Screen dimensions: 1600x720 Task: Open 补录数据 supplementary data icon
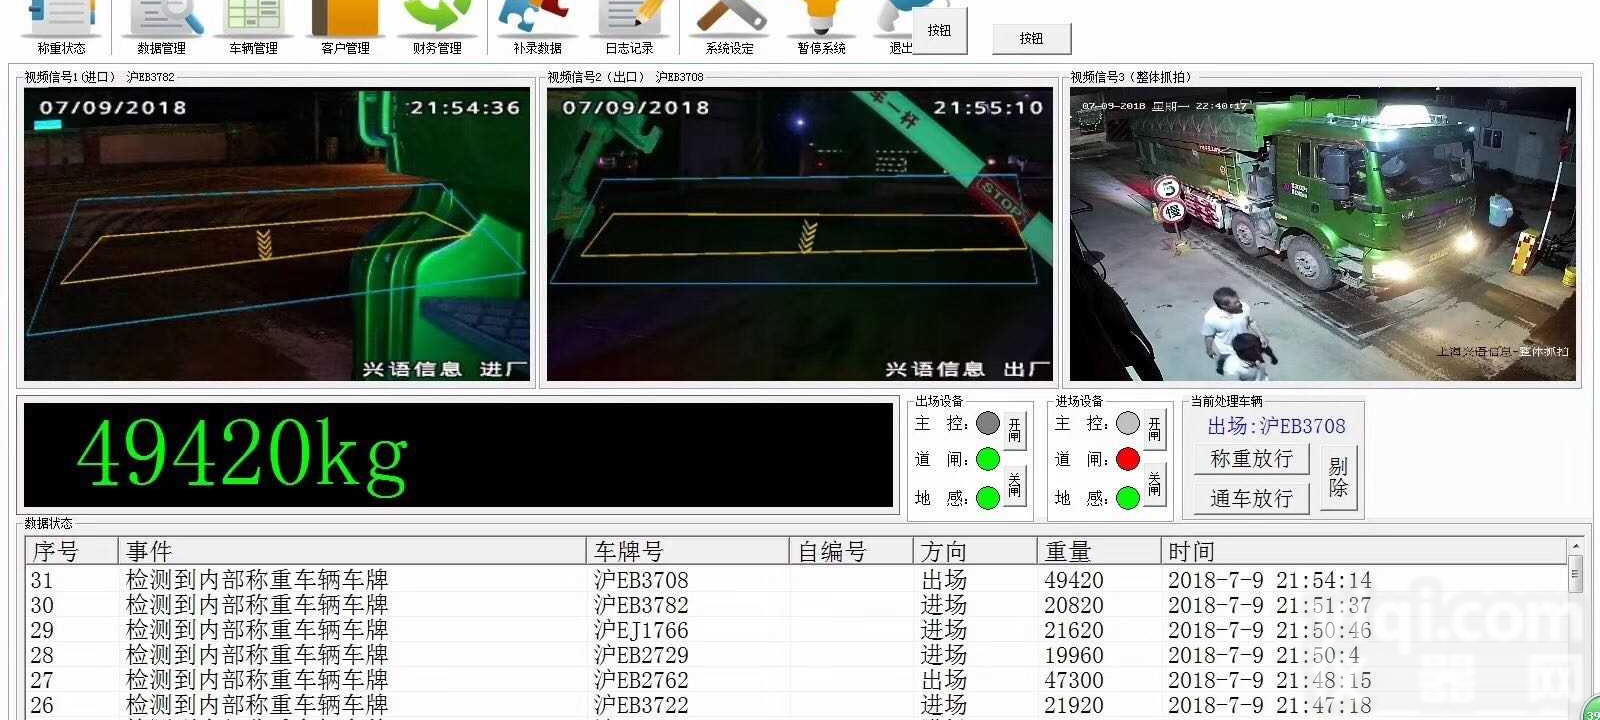click(537, 27)
